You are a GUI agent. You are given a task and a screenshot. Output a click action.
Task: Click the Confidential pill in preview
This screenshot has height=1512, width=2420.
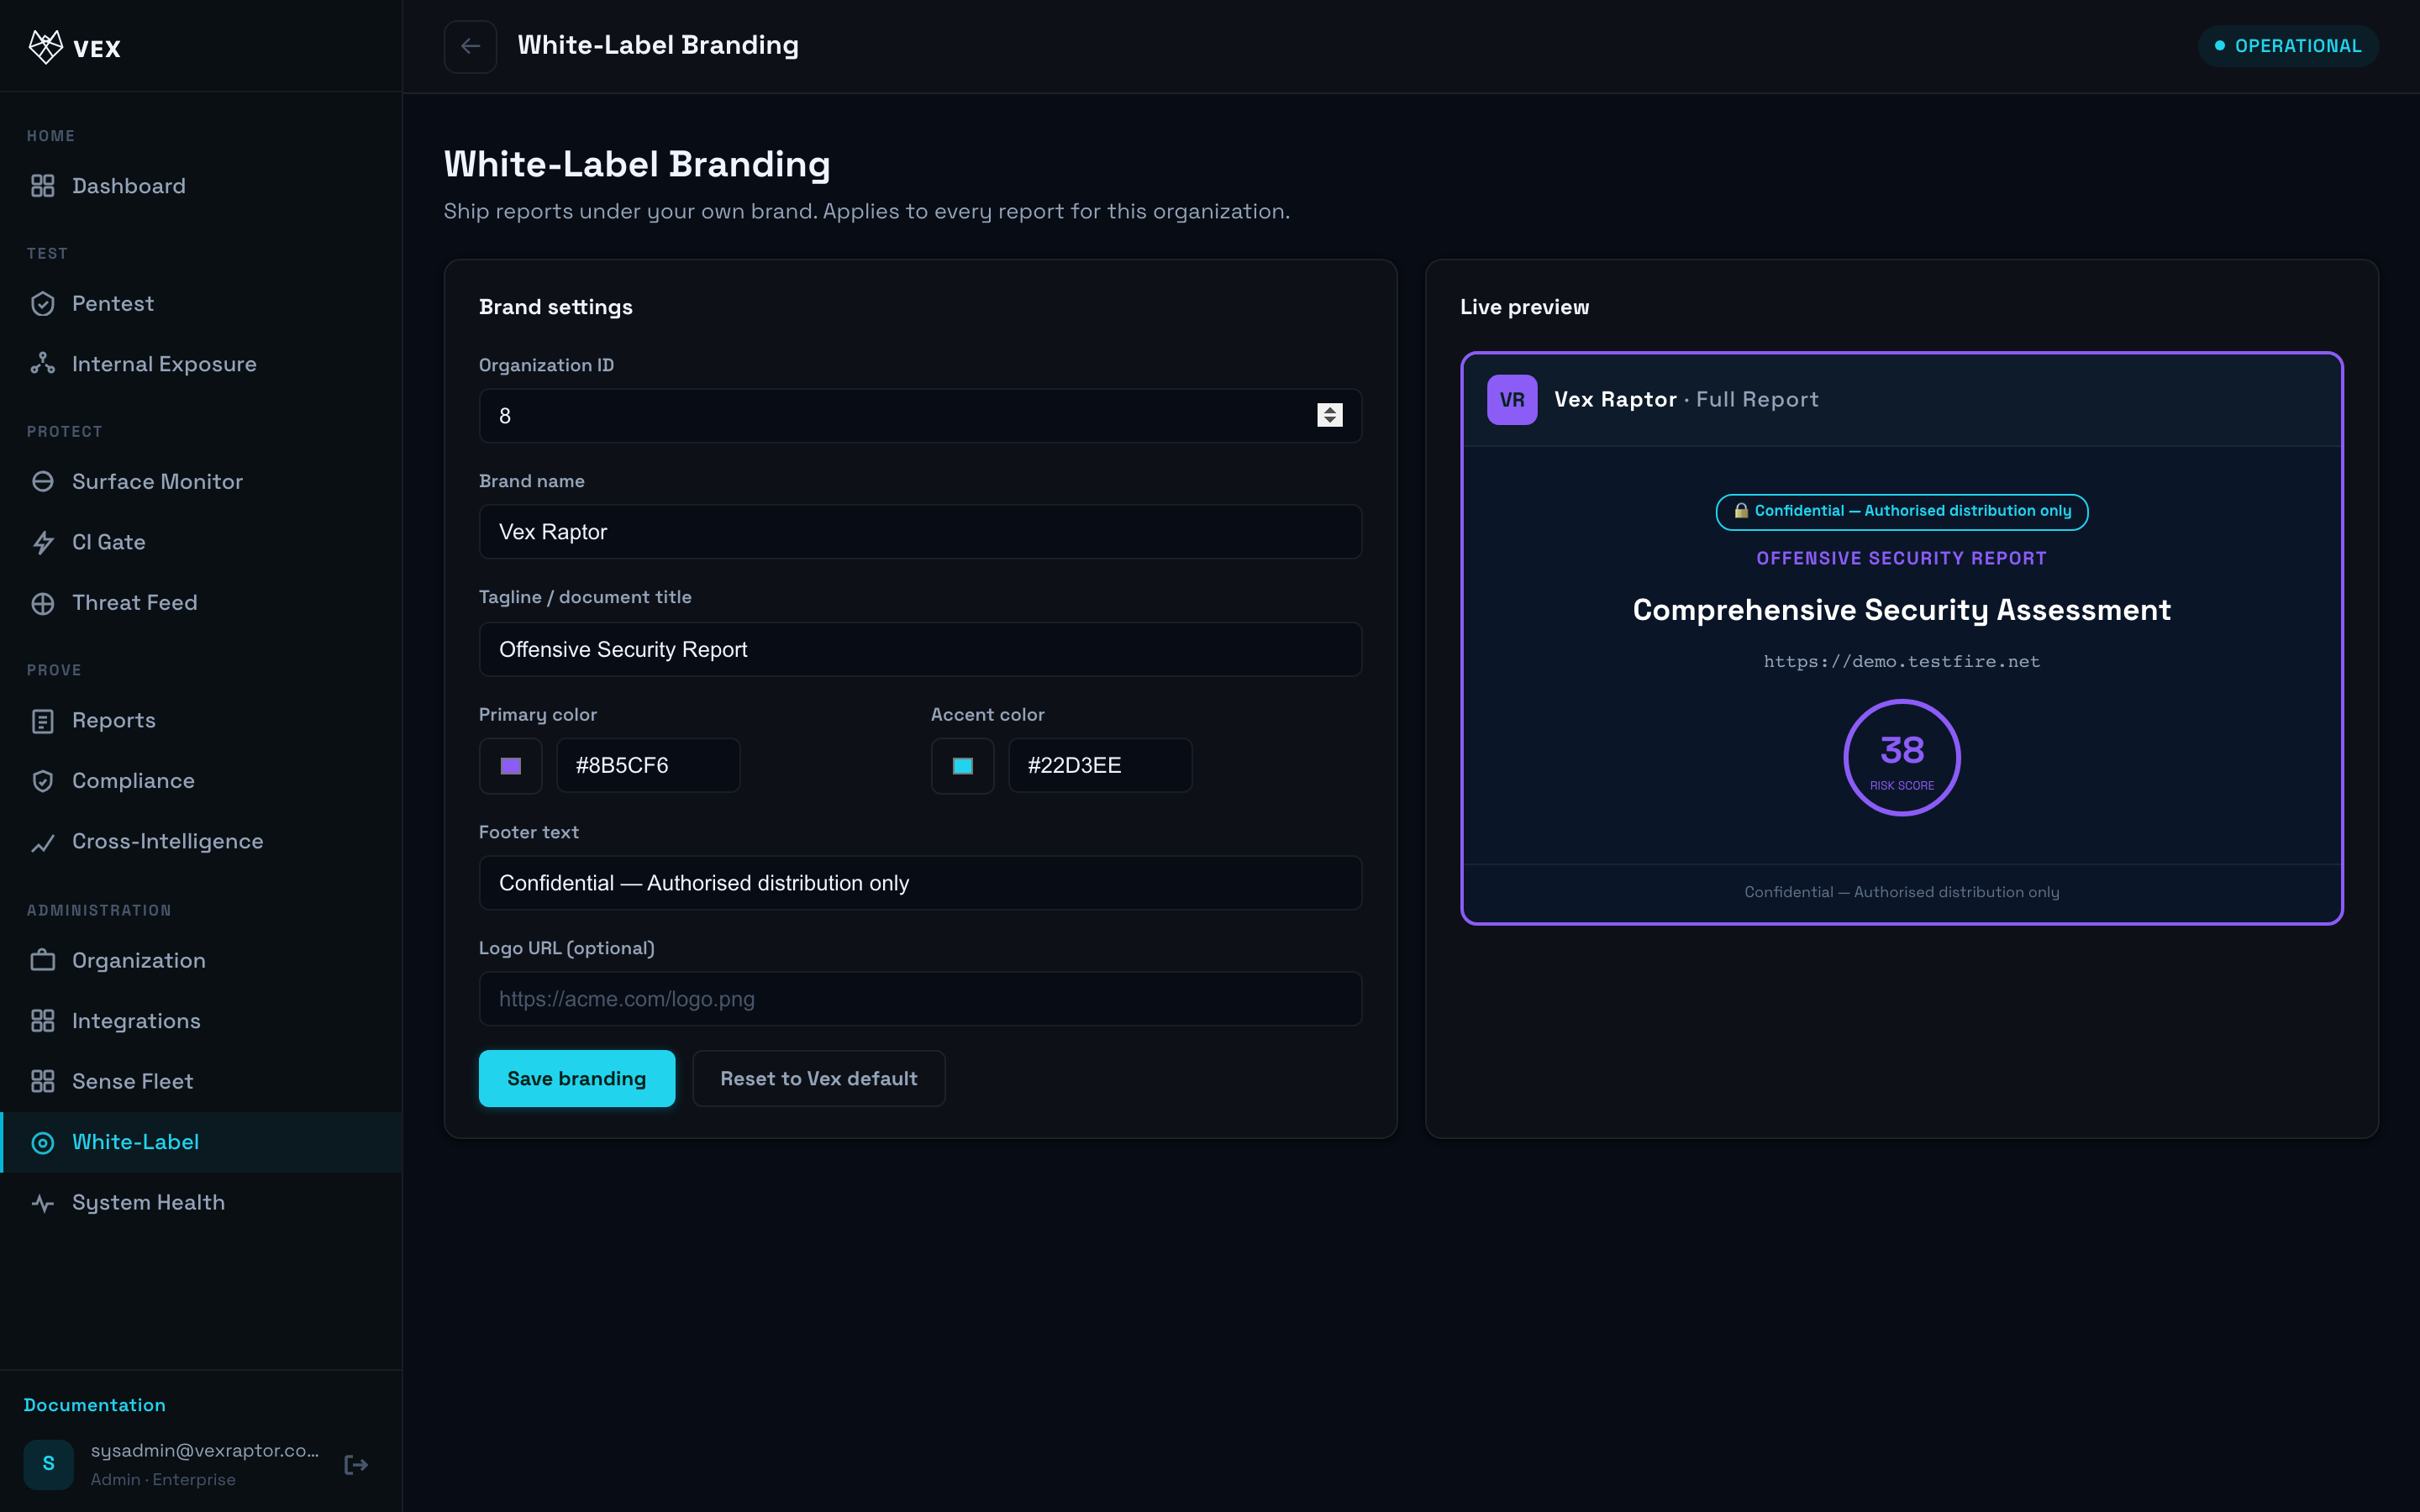point(1901,512)
